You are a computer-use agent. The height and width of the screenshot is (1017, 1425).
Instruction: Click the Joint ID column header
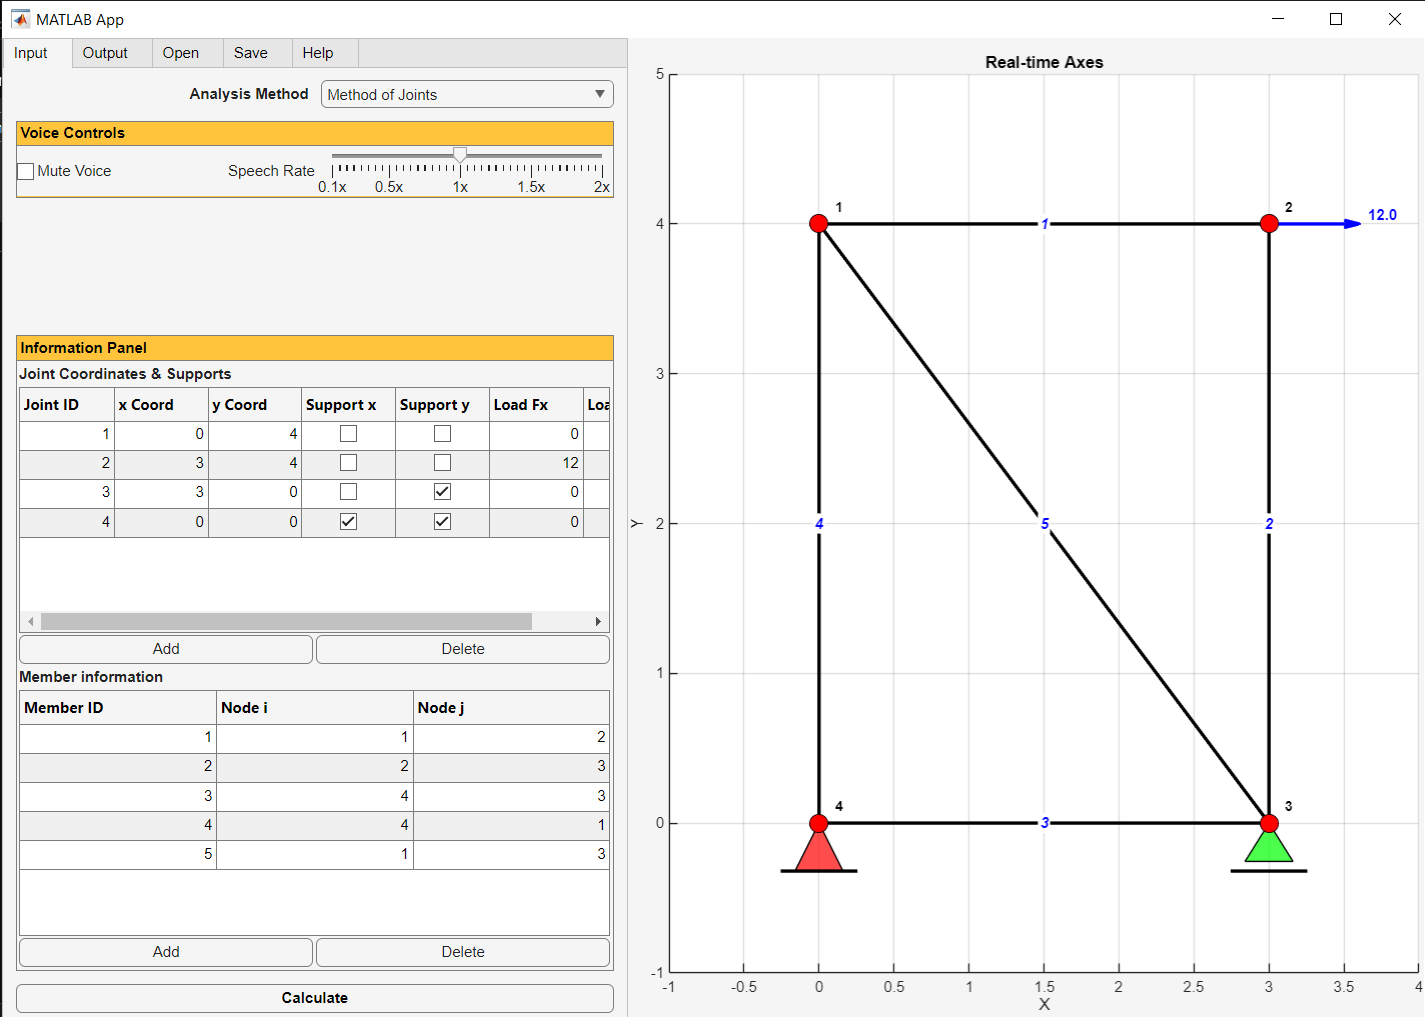click(67, 405)
